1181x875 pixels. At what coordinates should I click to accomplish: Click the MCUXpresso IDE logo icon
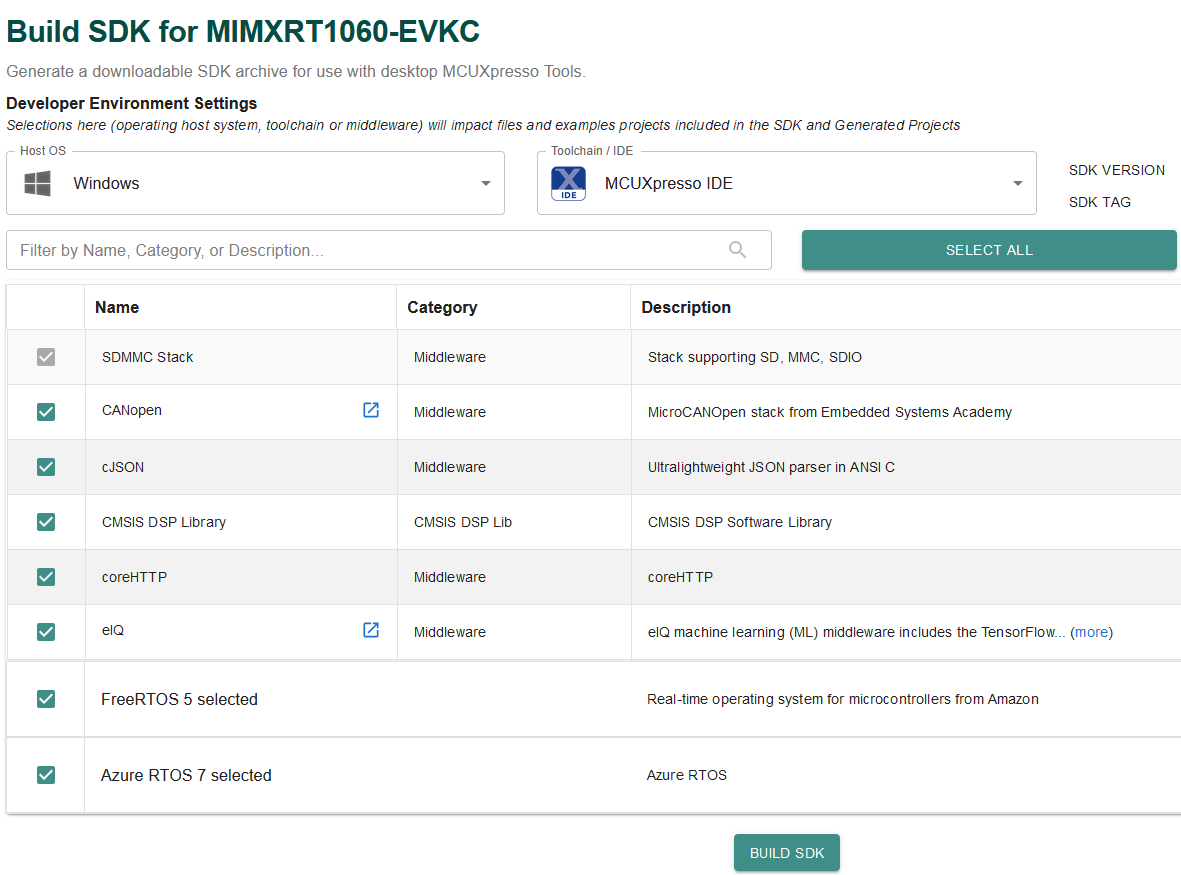coord(569,183)
